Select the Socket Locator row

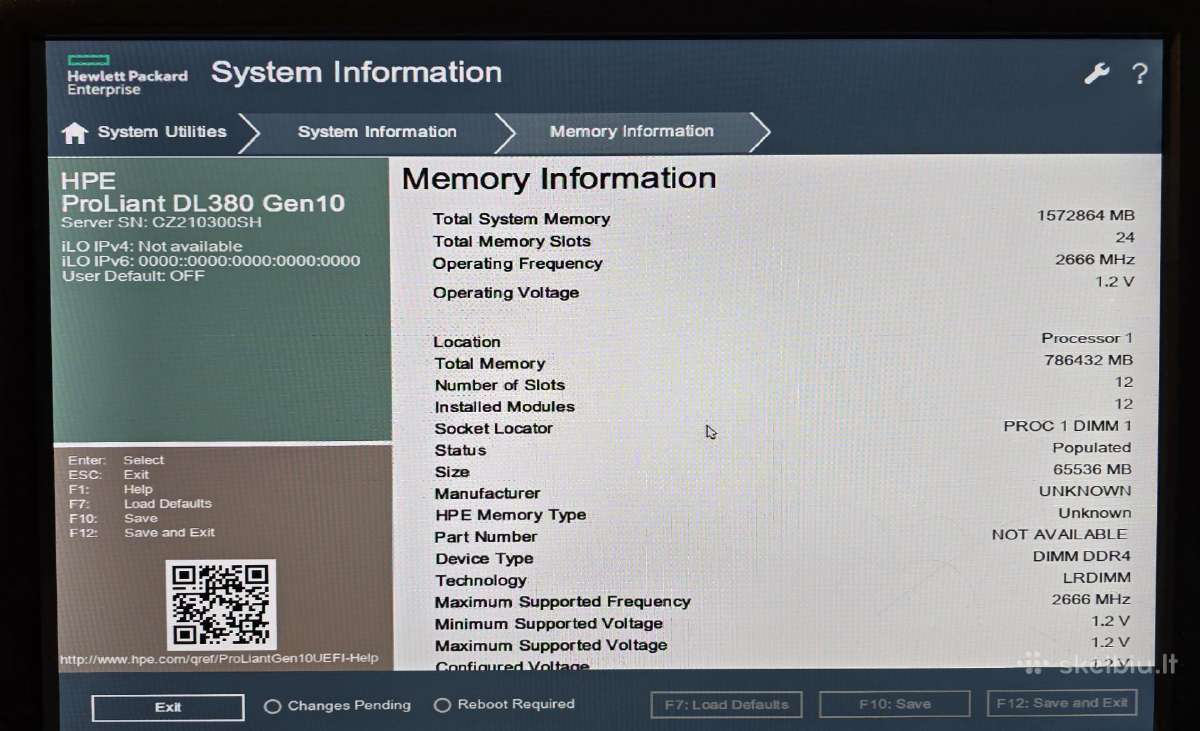(783, 428)
